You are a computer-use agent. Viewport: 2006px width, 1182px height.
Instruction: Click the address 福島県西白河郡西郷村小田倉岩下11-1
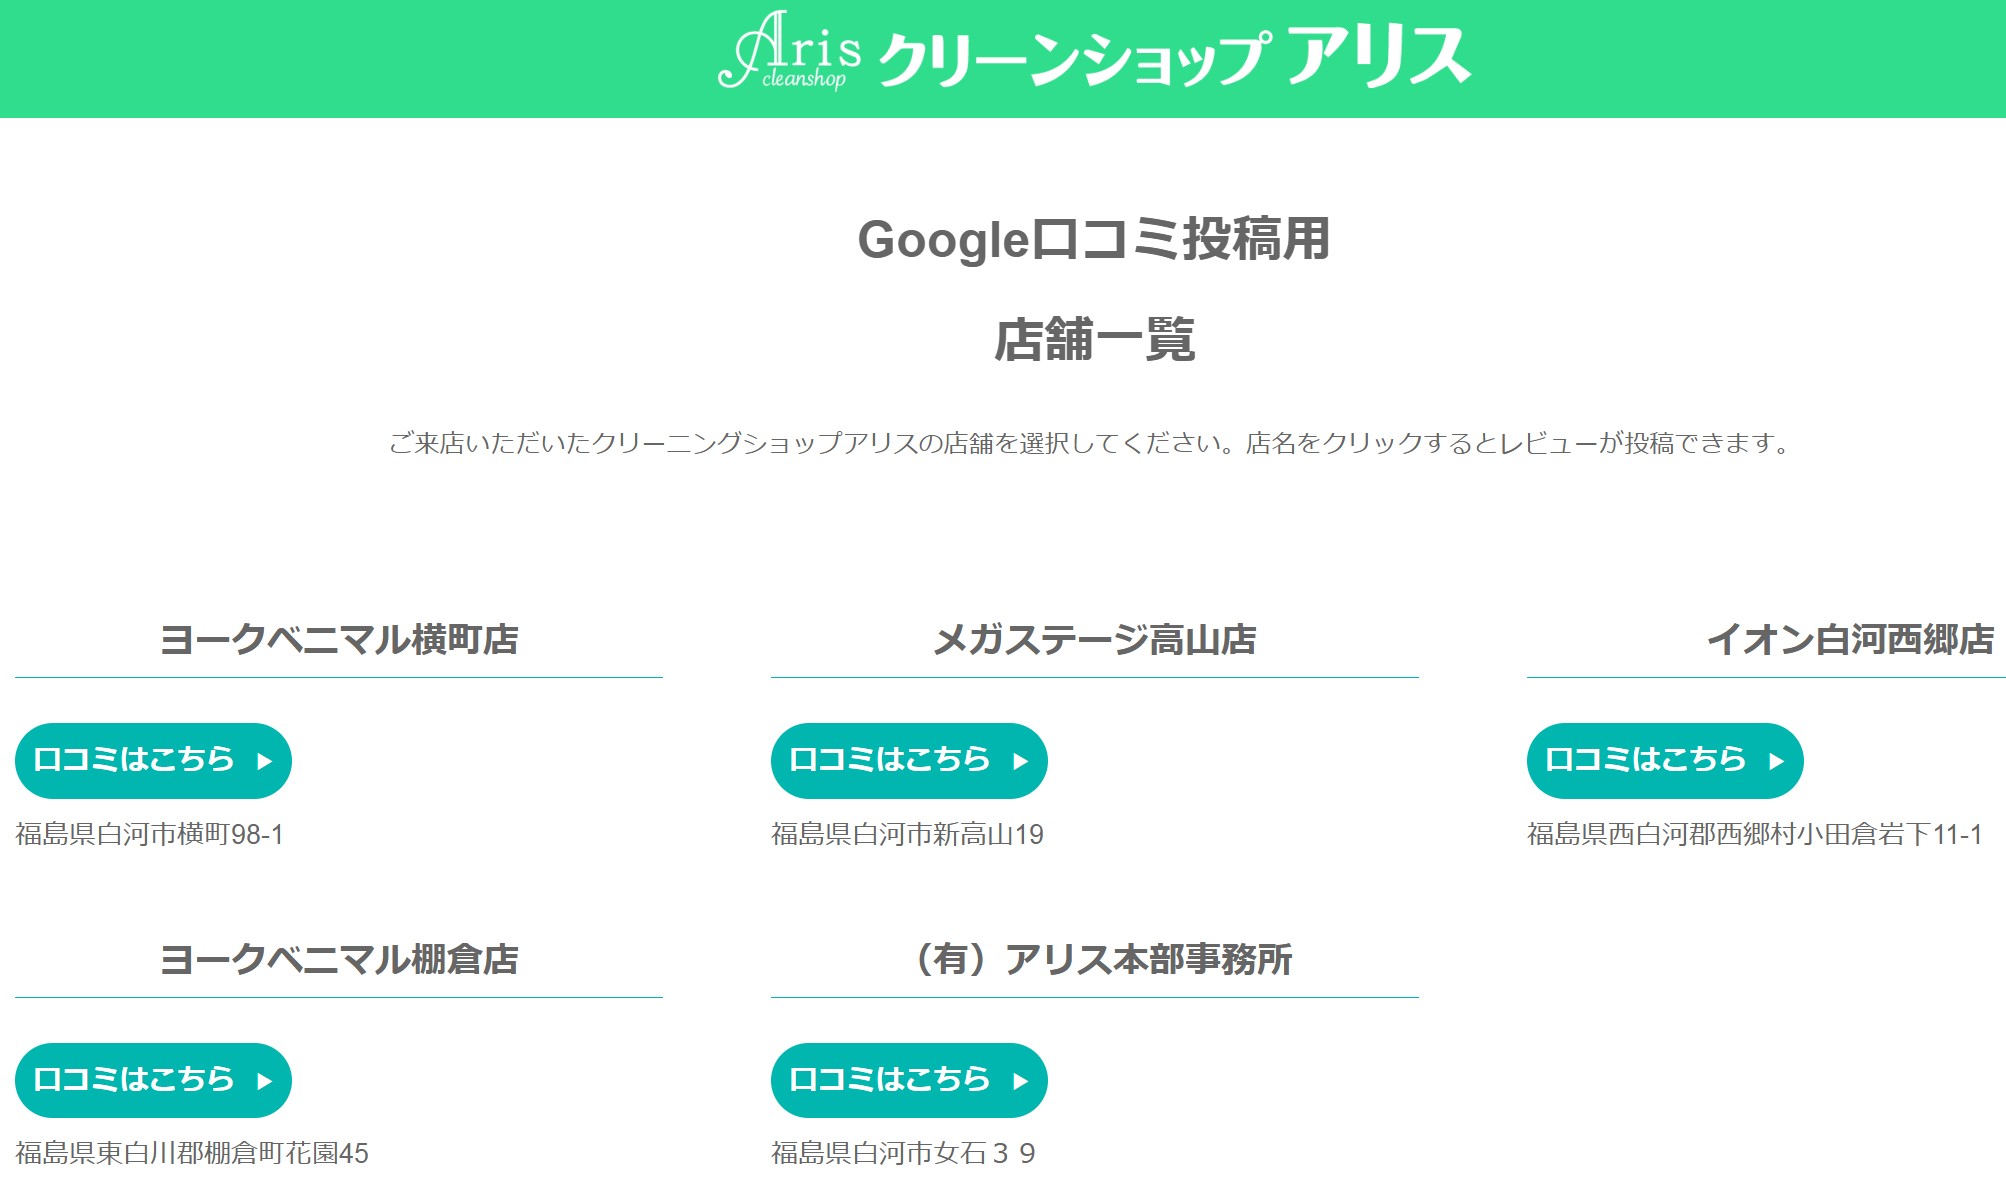(x=1754, y=834)
